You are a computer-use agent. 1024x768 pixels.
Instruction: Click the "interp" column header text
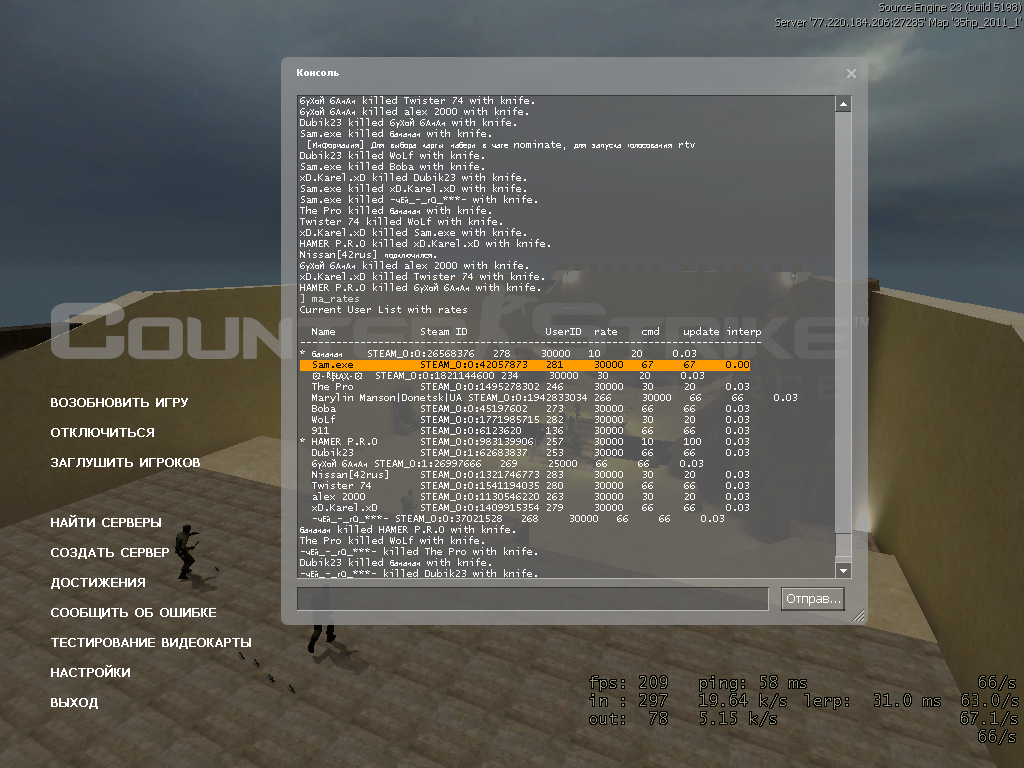point(744,332)
